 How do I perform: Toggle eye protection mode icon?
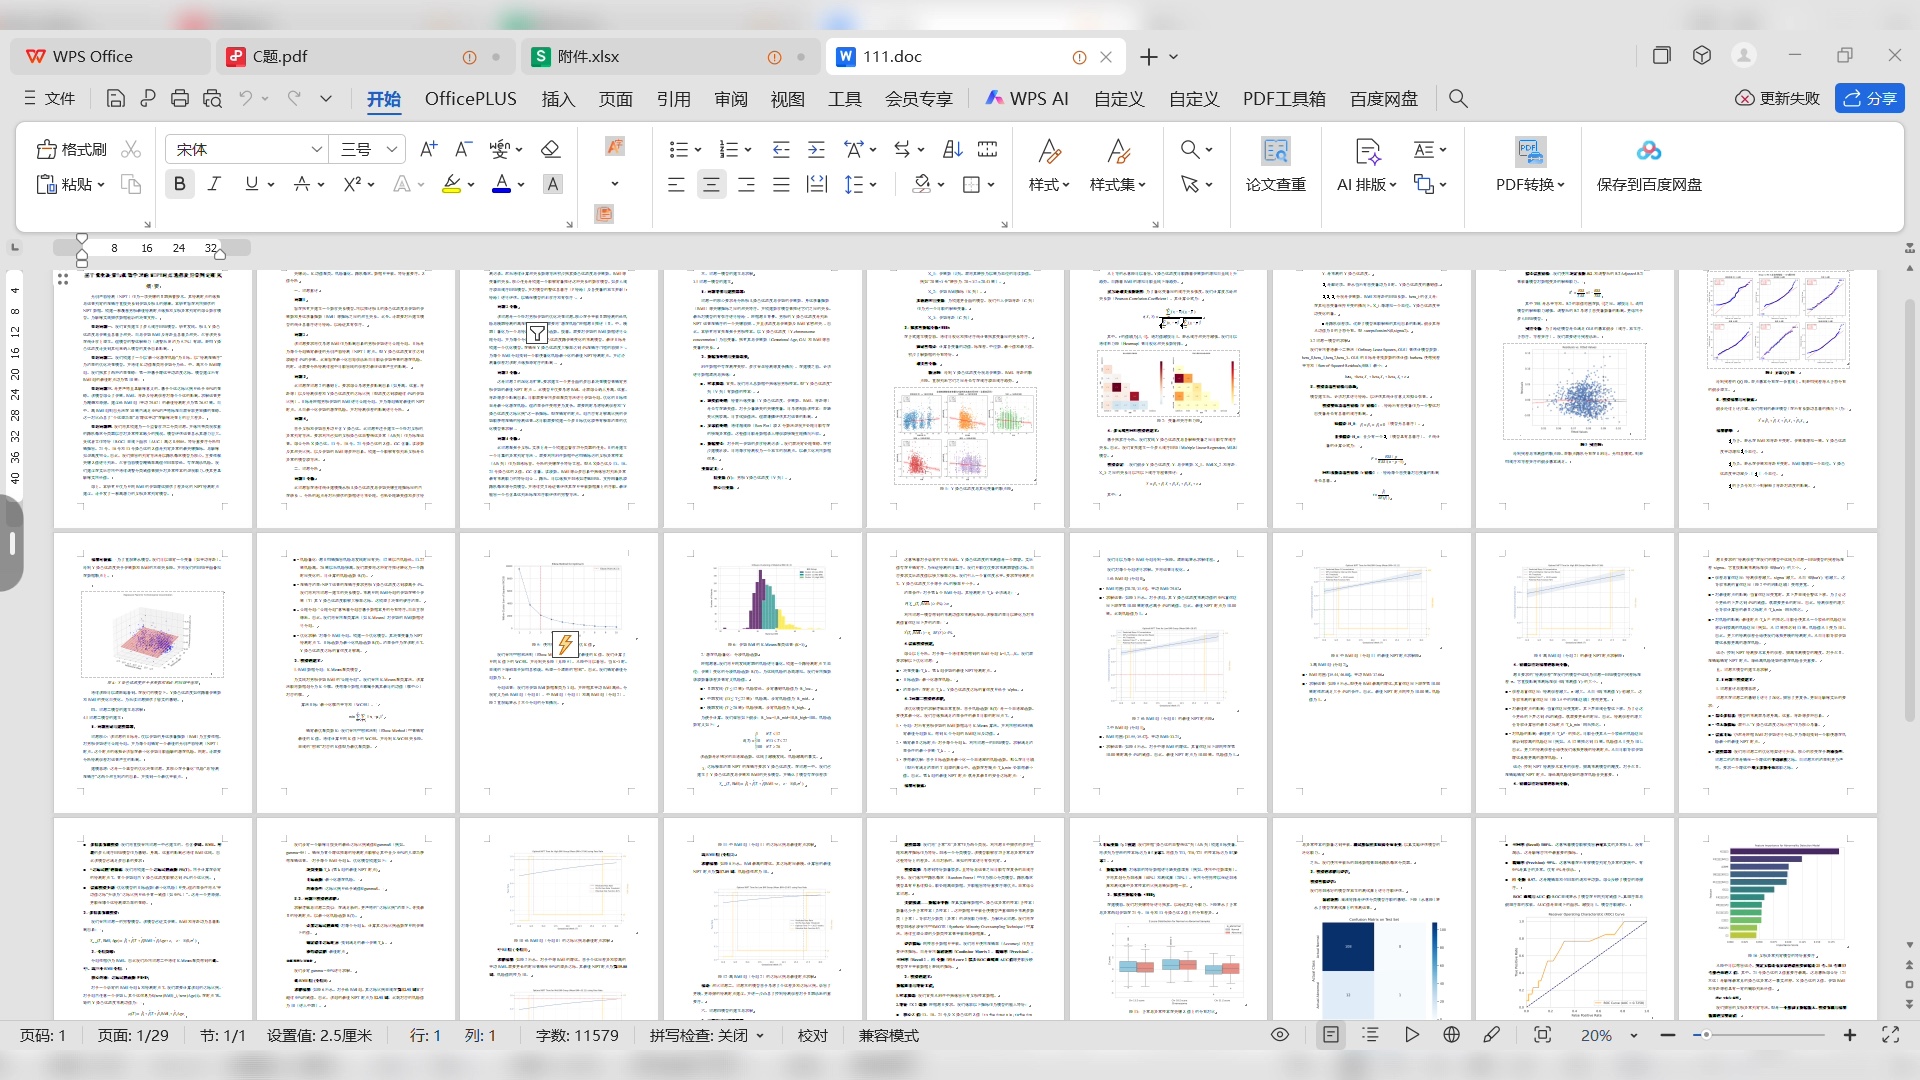1280,1035
